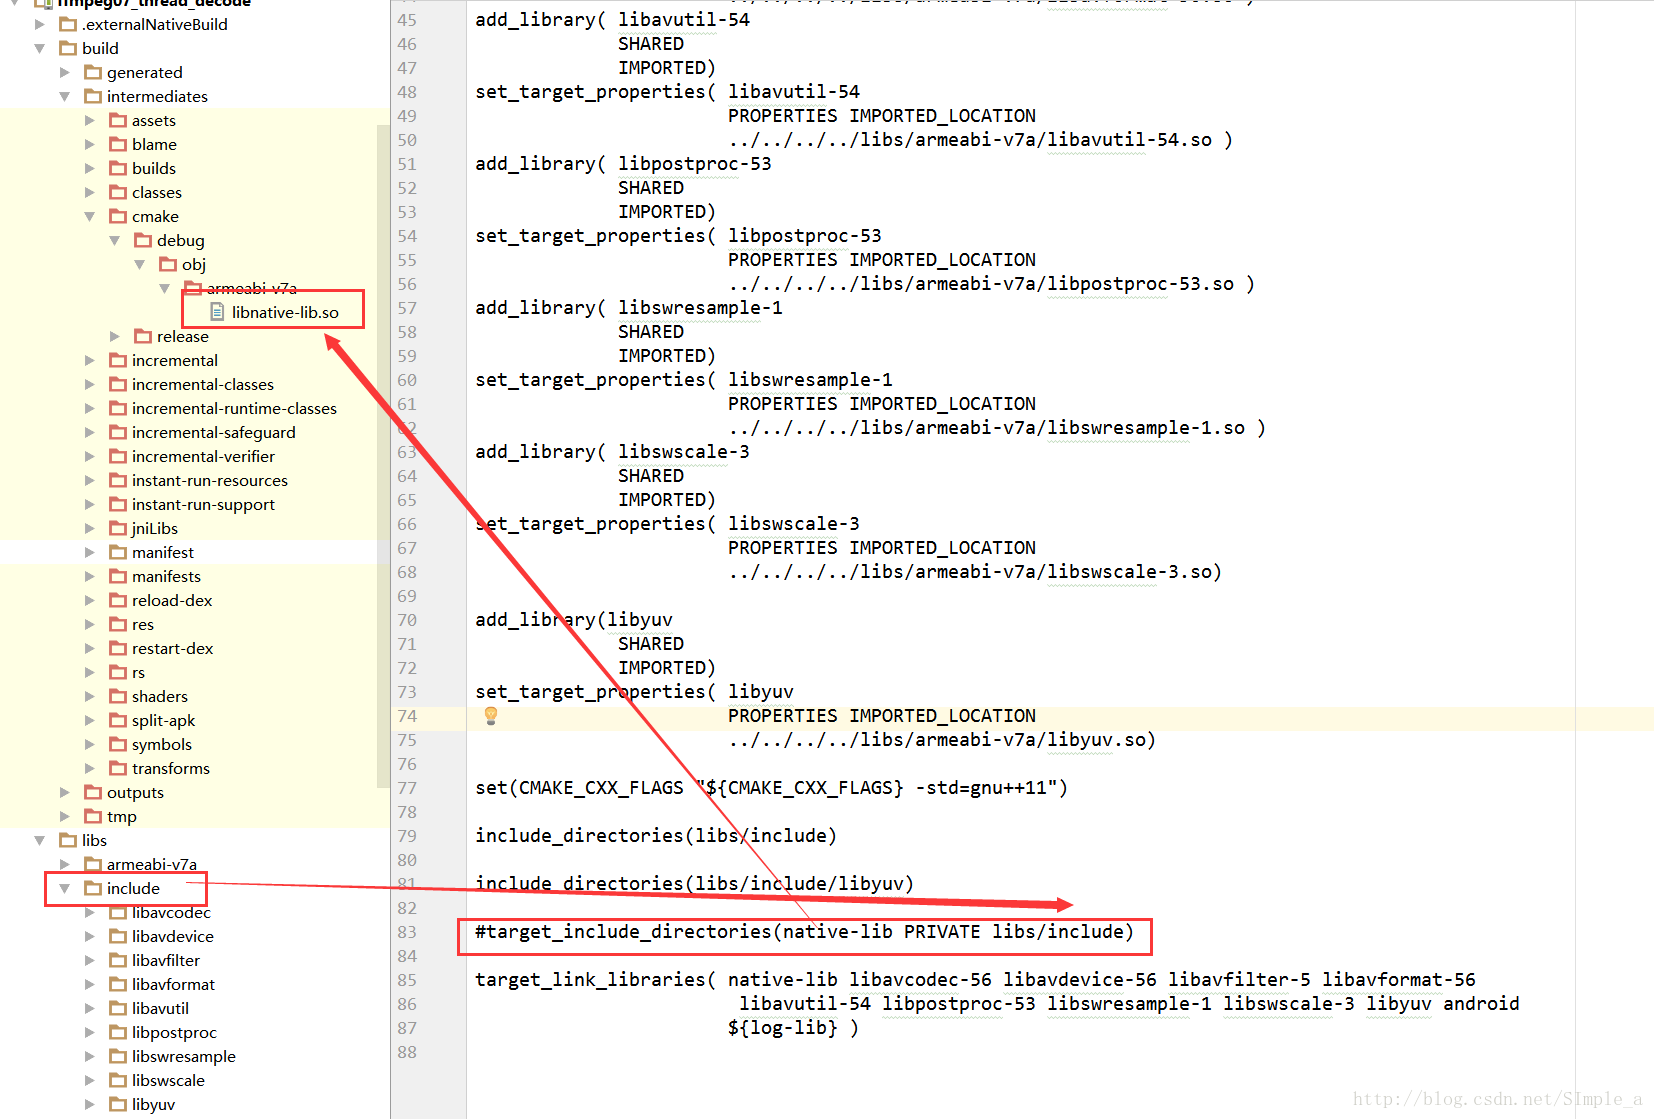
Task: Select the libavutil folder
Action: click(160, 1008)
